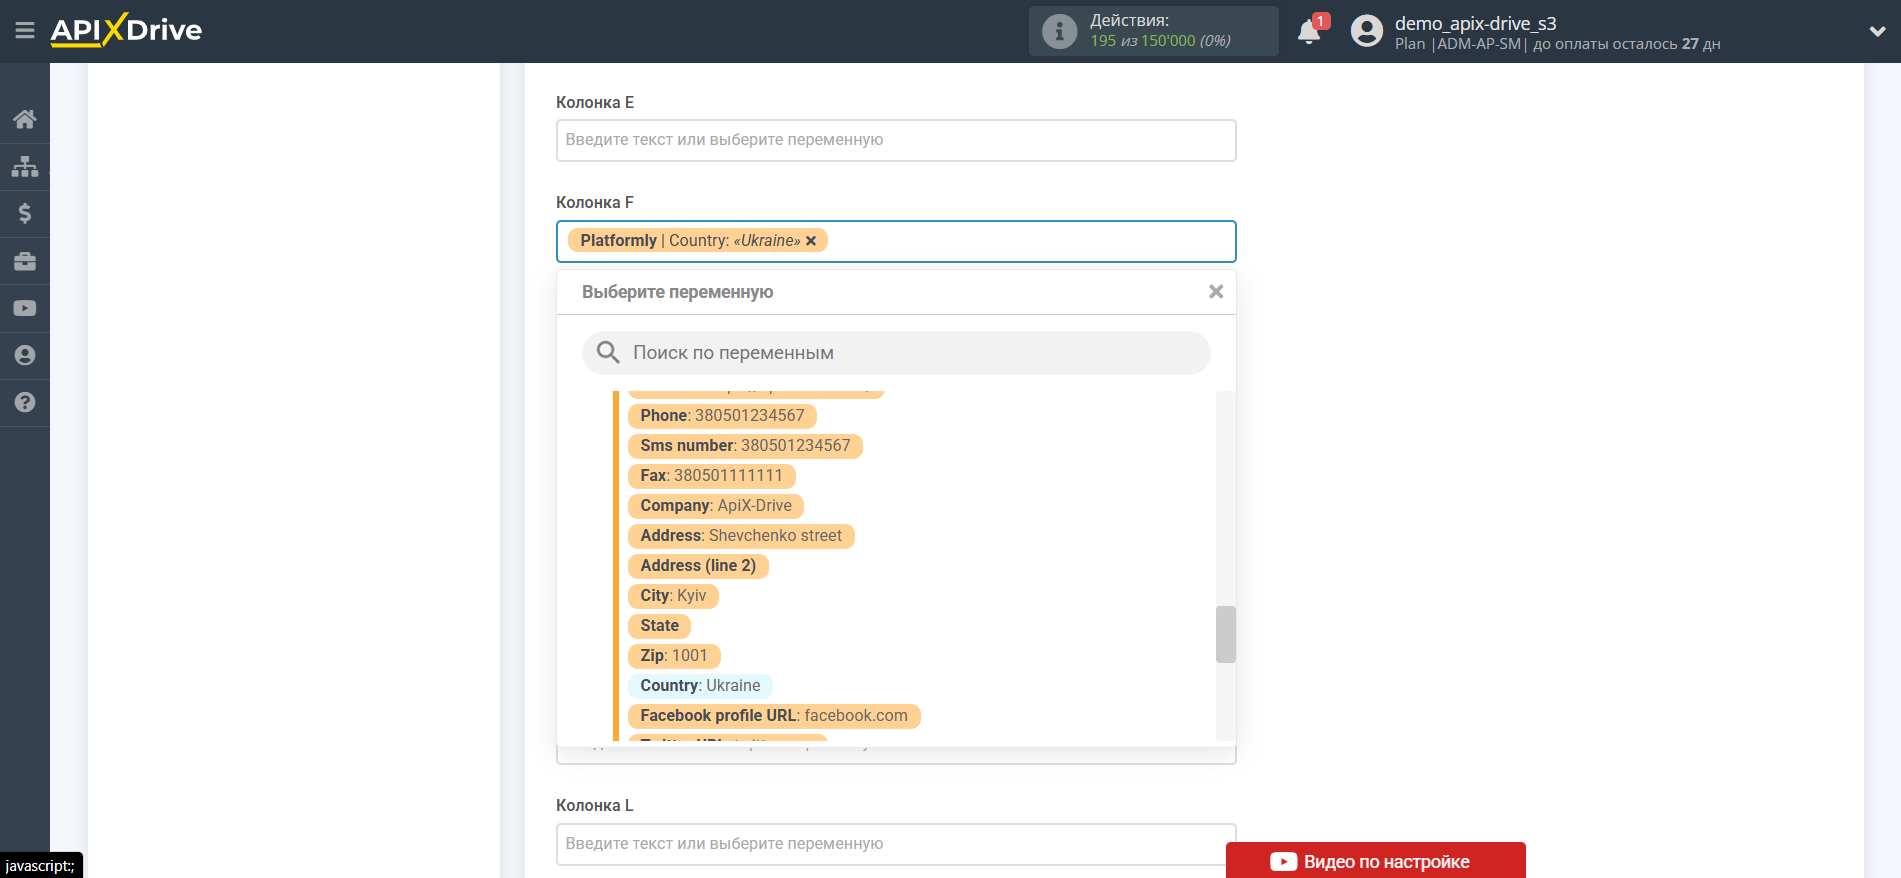This screenshot has width=1901, height=878.
Task: Open the YouTube video tutorials icon
Action: [25, 308]
